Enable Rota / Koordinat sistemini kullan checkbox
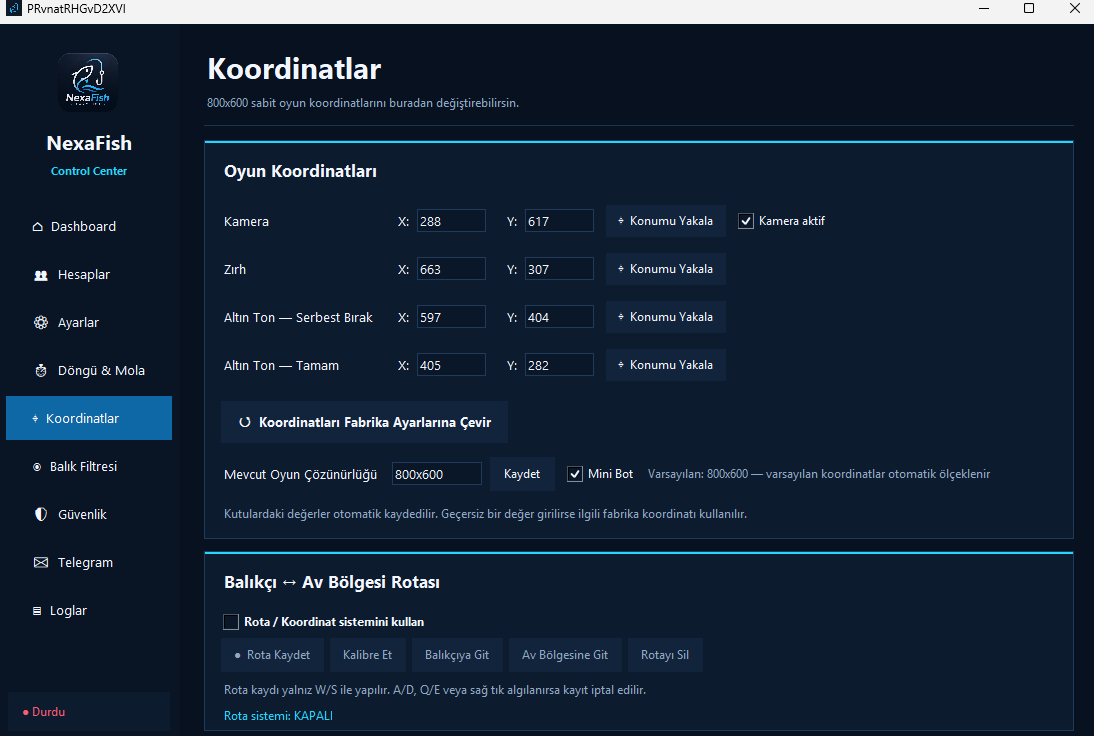 [x=231, y=622]
